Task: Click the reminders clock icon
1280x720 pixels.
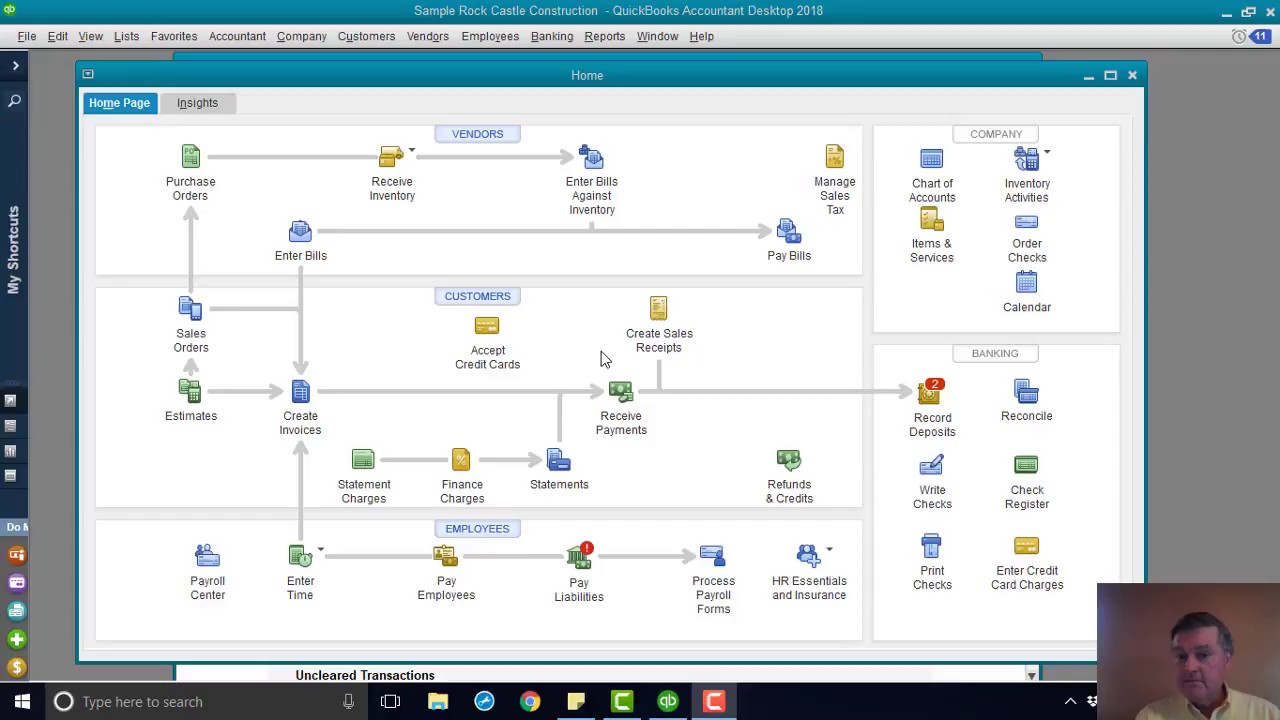Action: point(1239,36)
